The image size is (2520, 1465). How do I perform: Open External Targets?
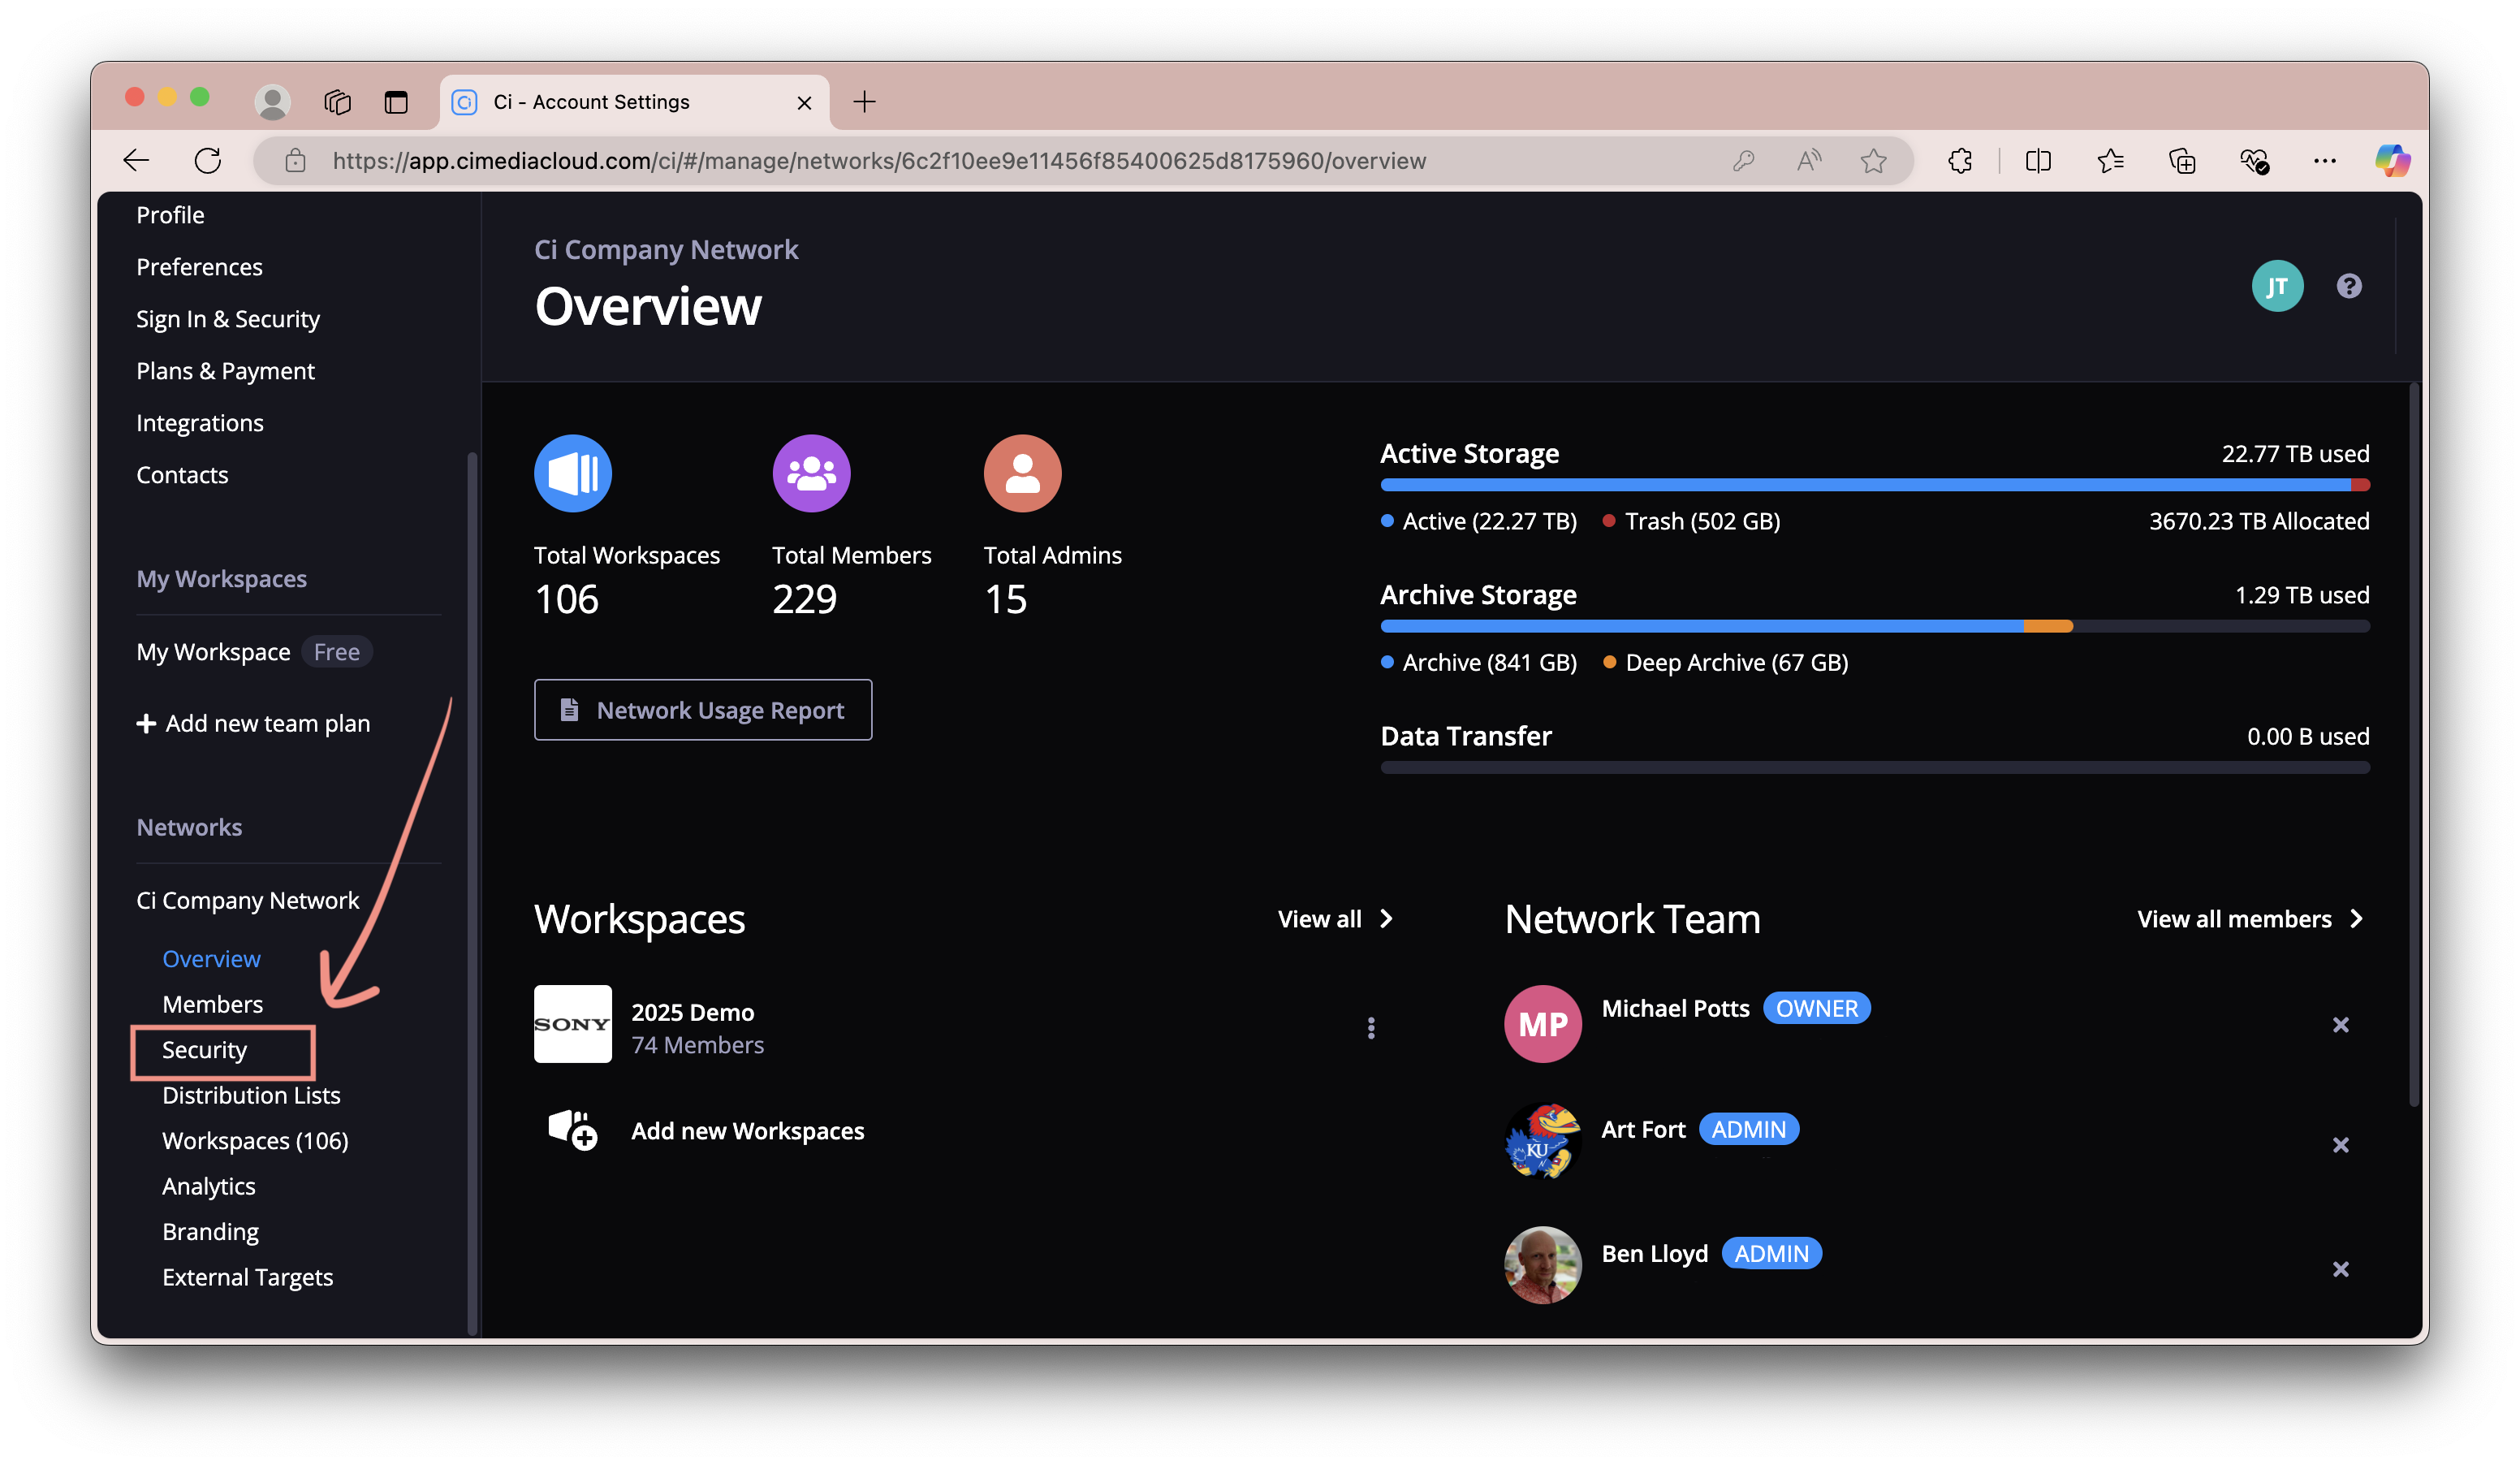pos(247,1277)
